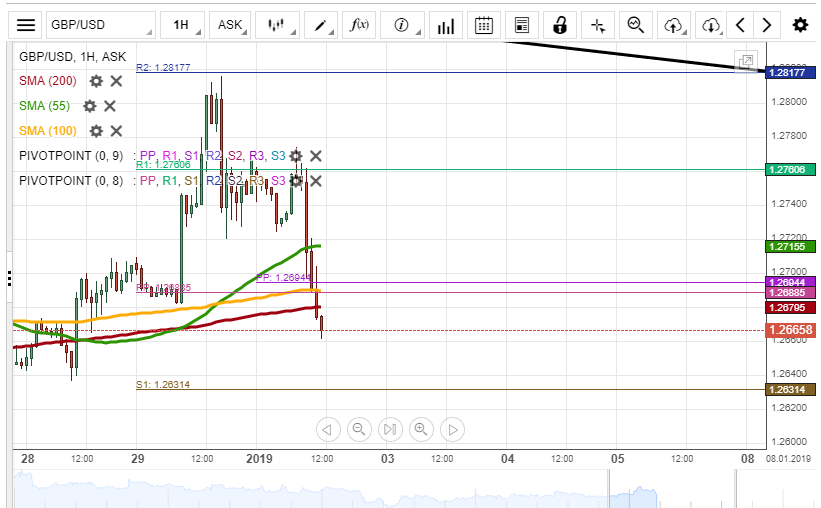Image resolution: width=821 pixels, height=508 pixels.
Task: Toggle the padlock lock icon
Action: (560, 25)
